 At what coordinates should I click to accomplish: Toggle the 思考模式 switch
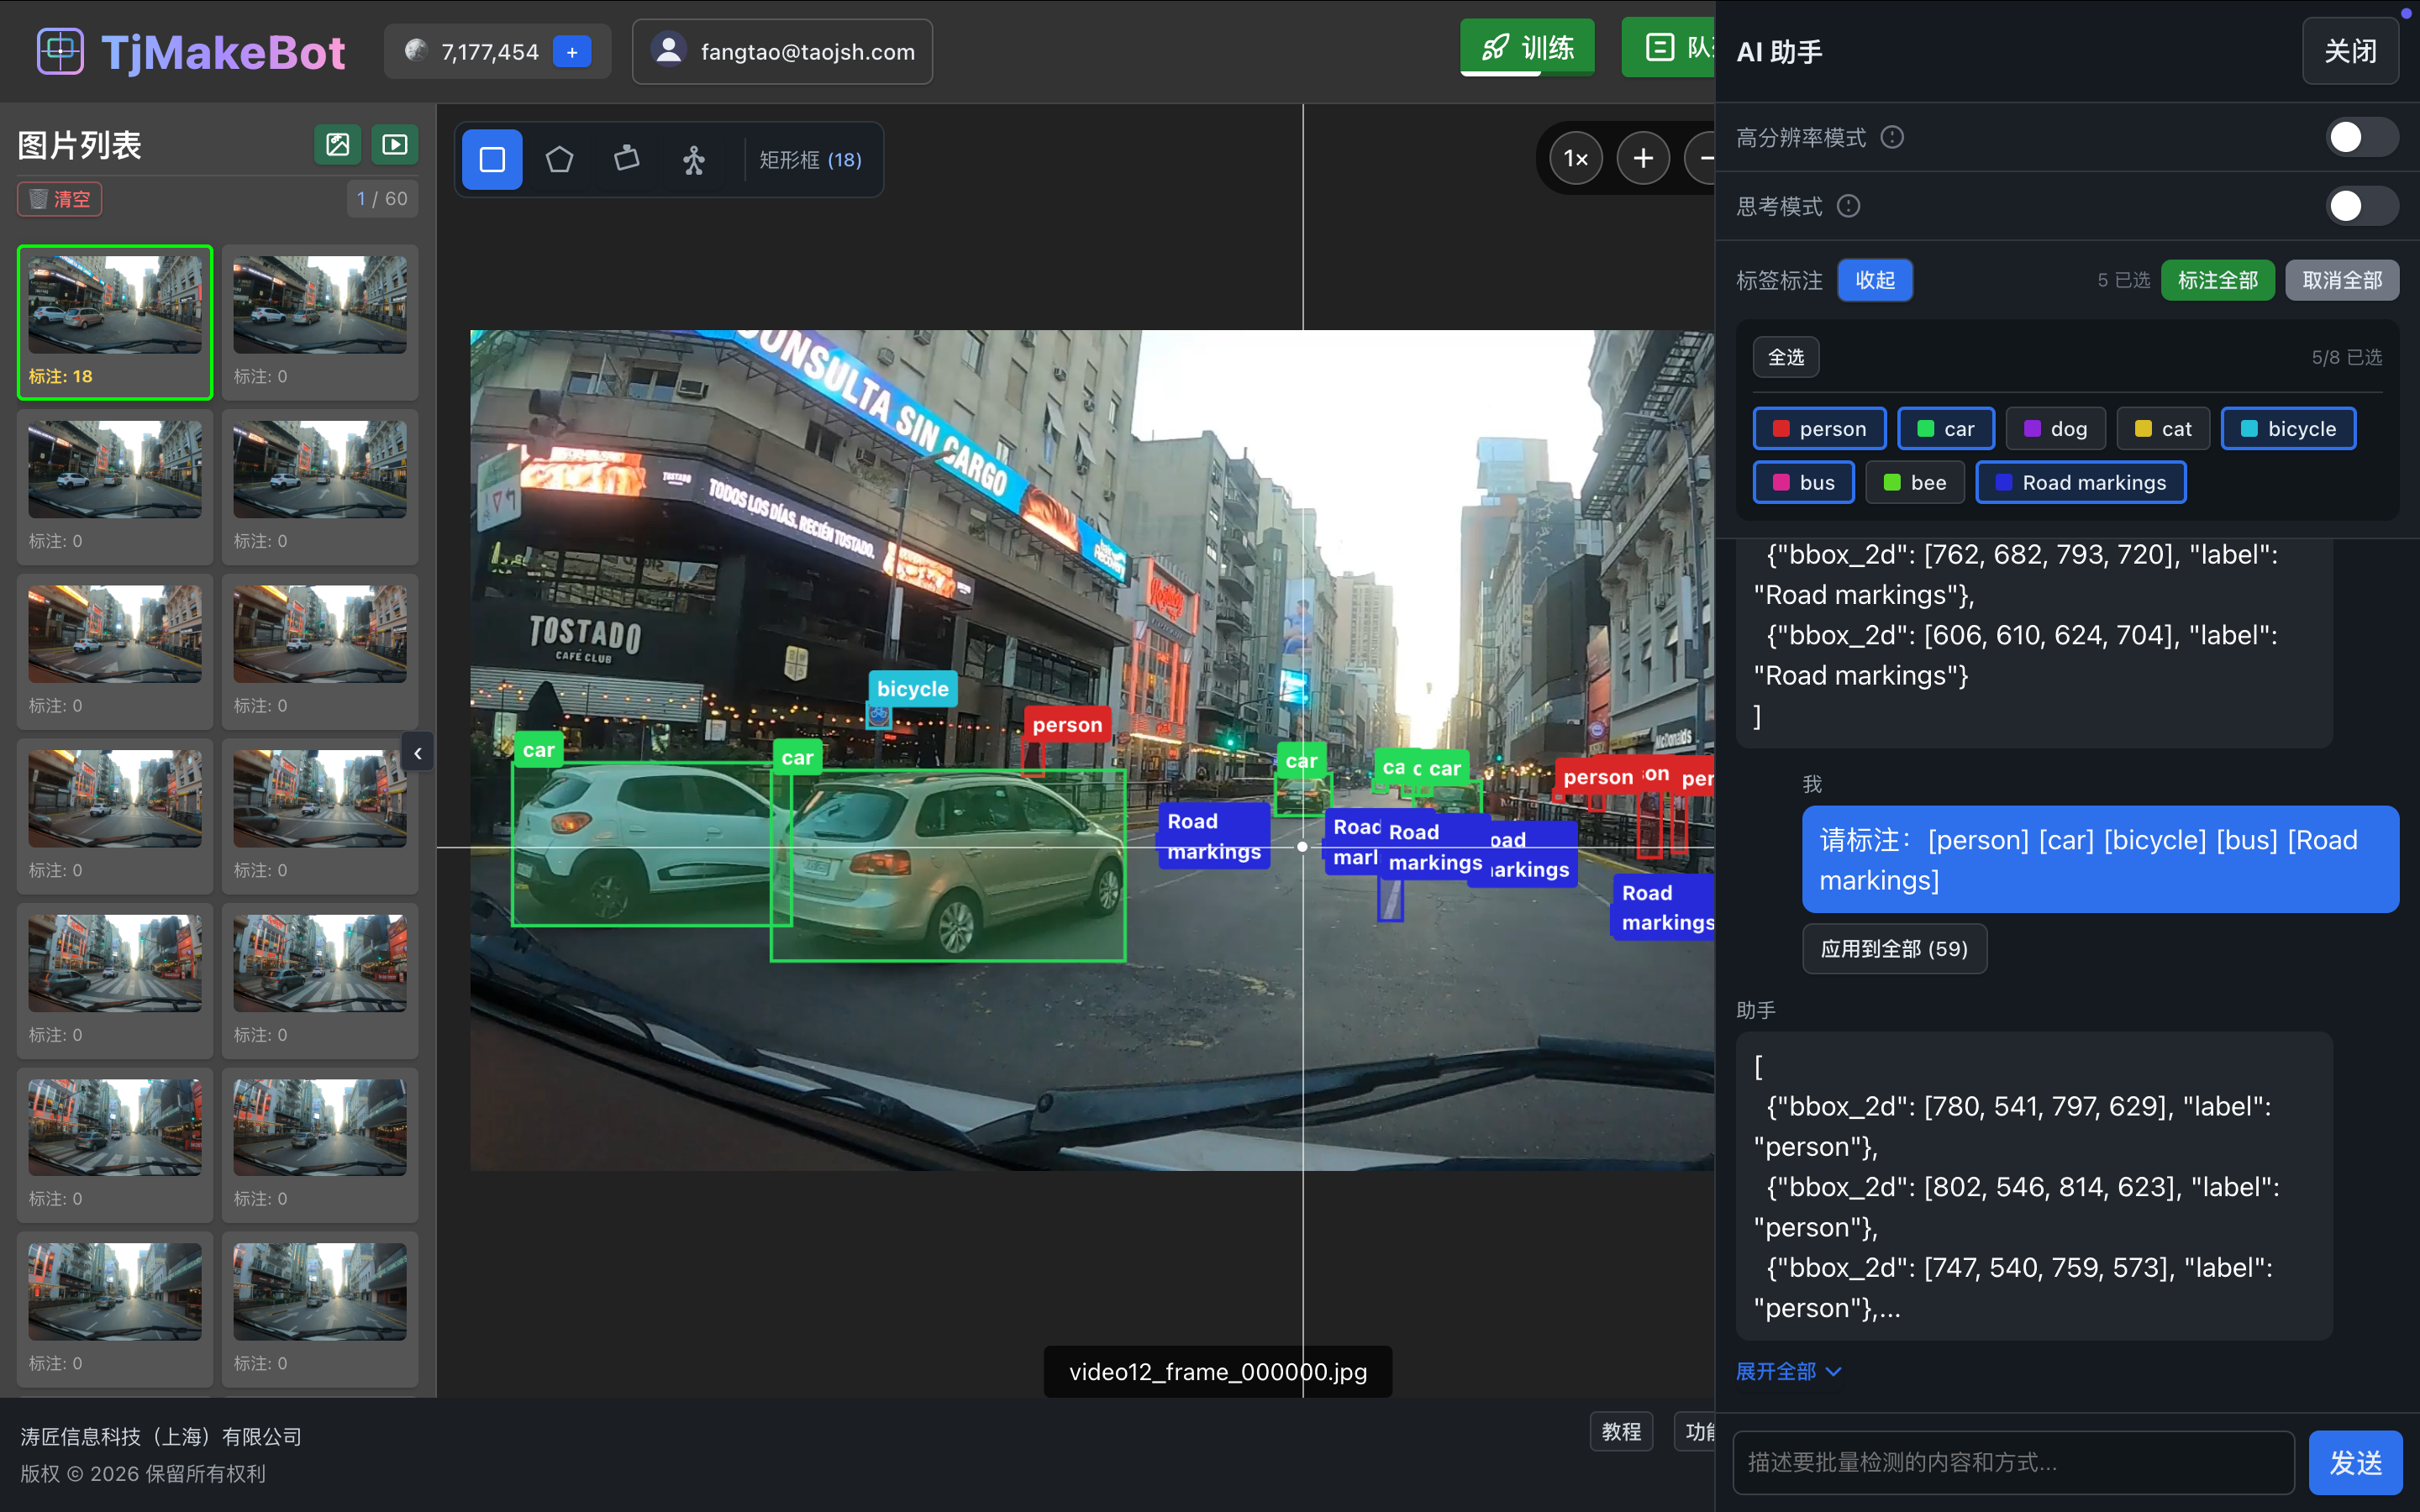tap(2360, 206)
